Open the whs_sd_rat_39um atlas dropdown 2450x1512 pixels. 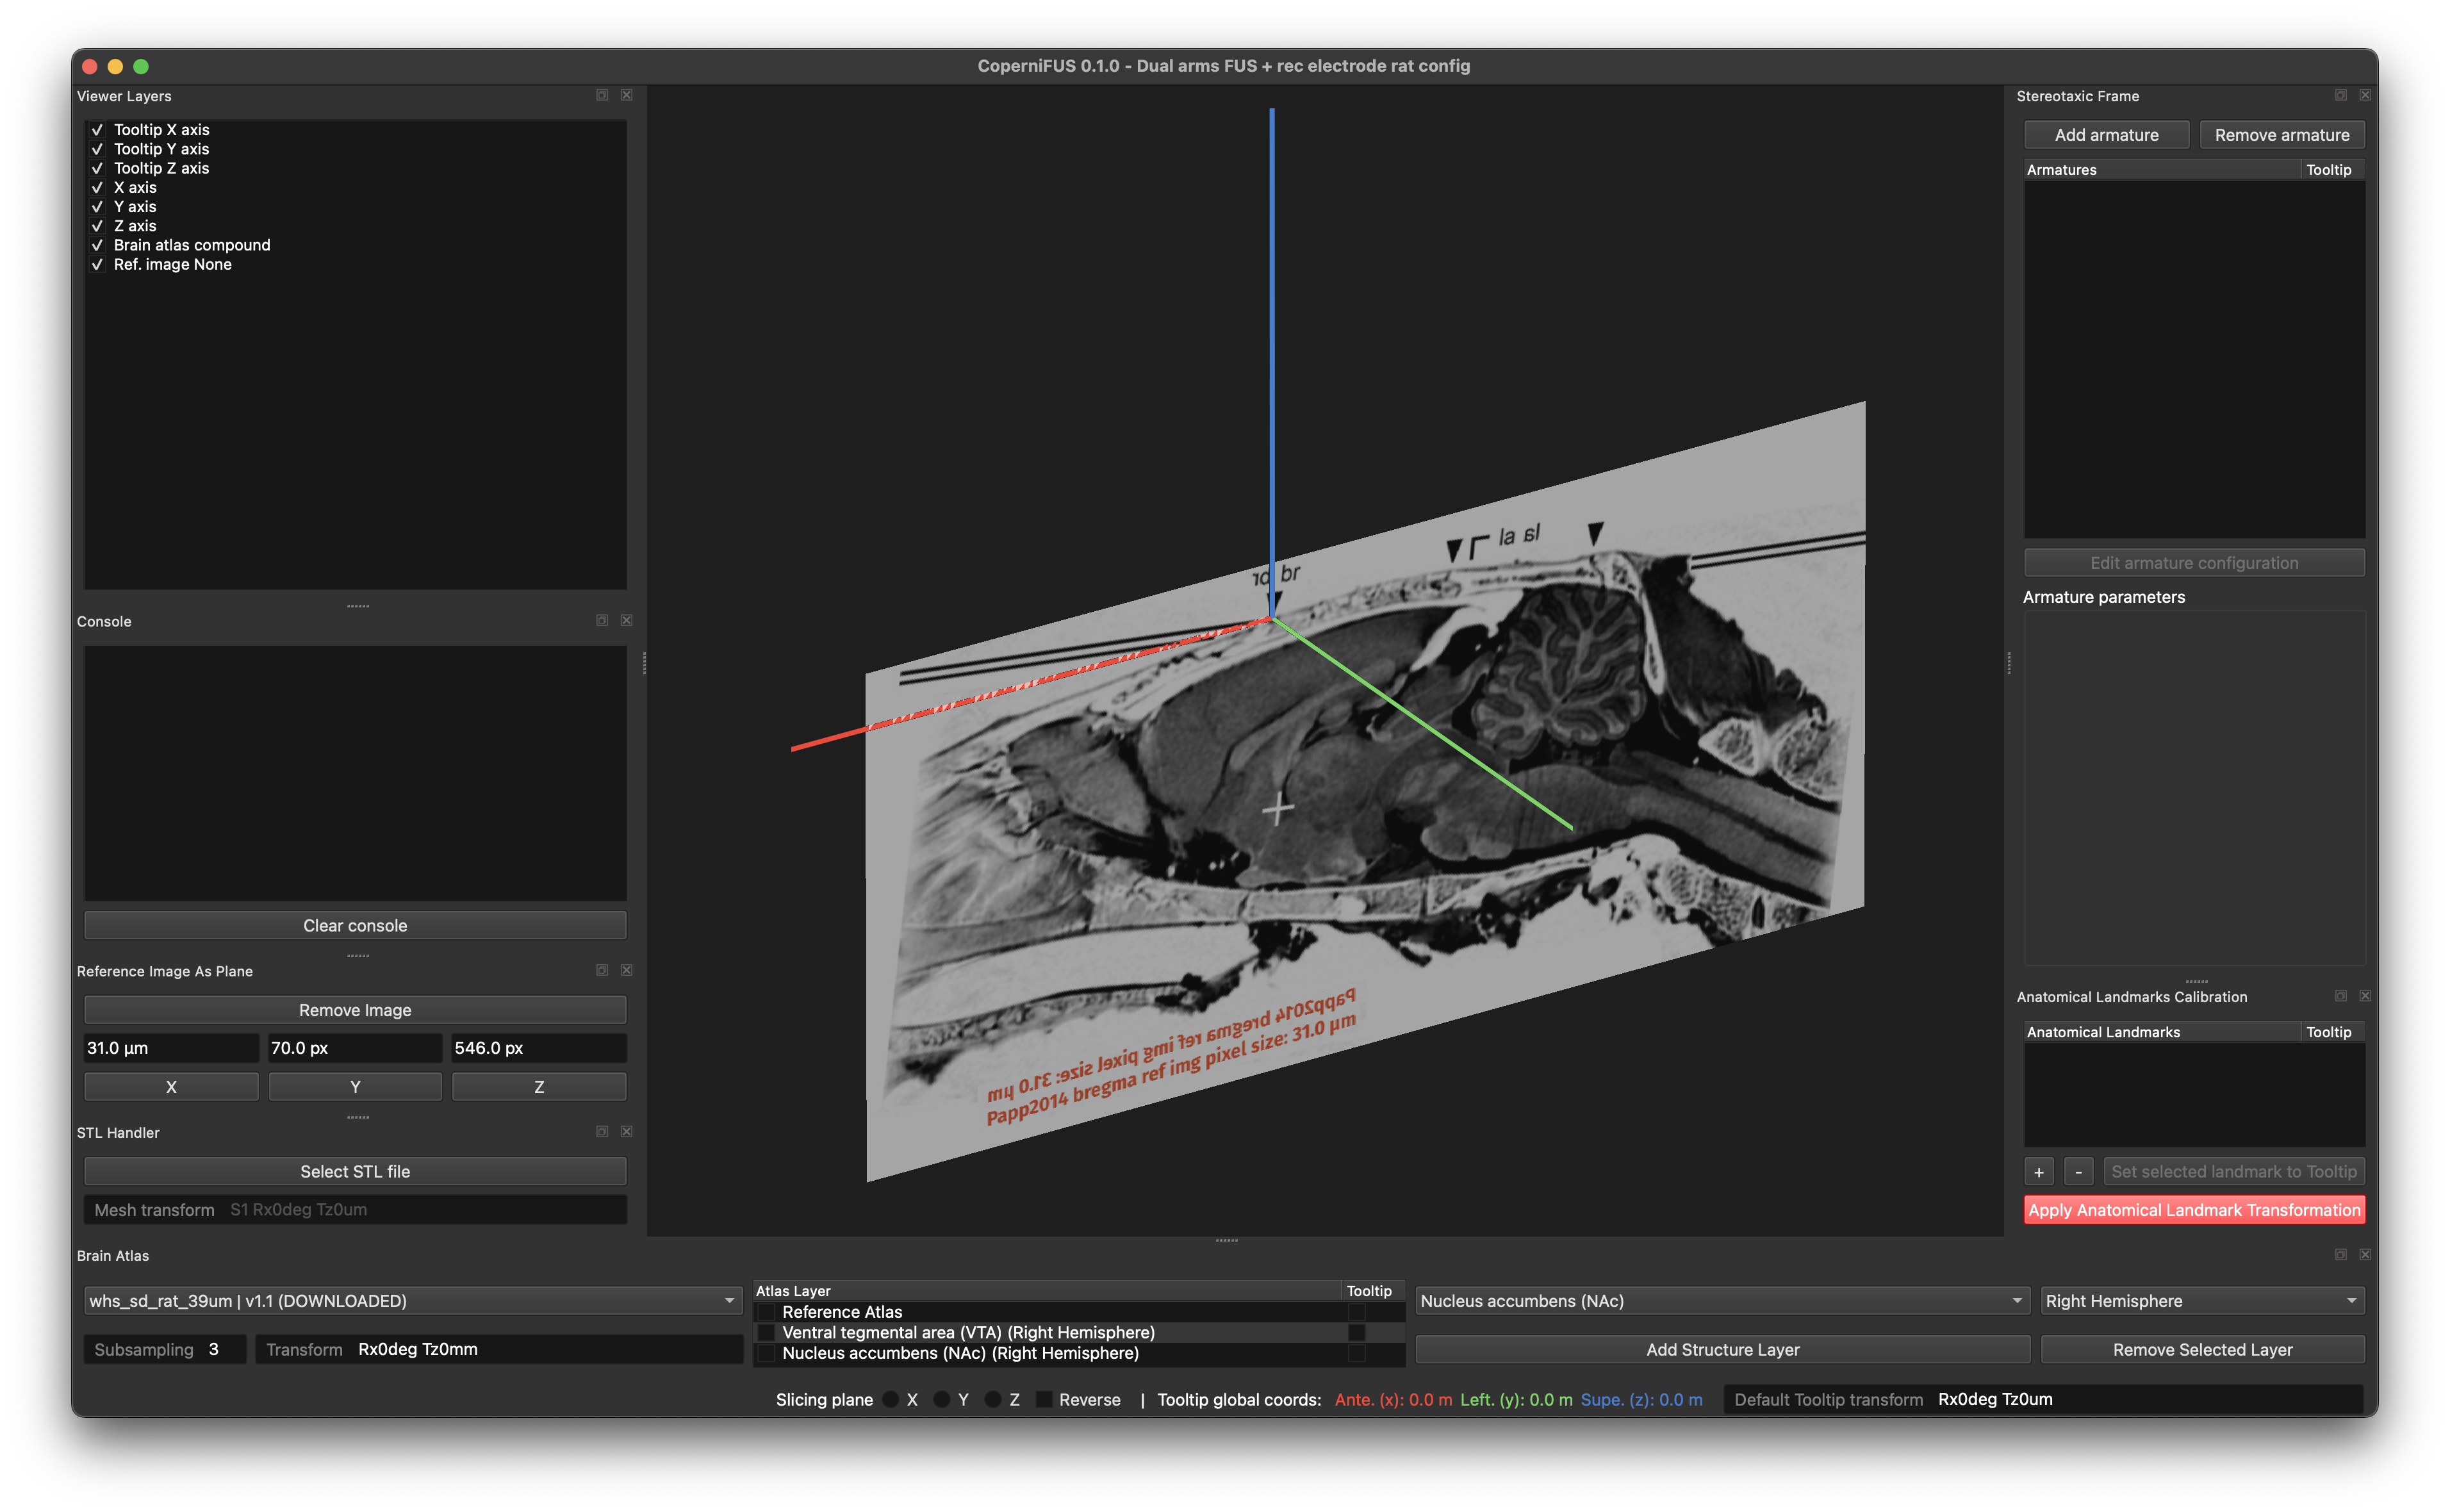(x=412, y=1300)
